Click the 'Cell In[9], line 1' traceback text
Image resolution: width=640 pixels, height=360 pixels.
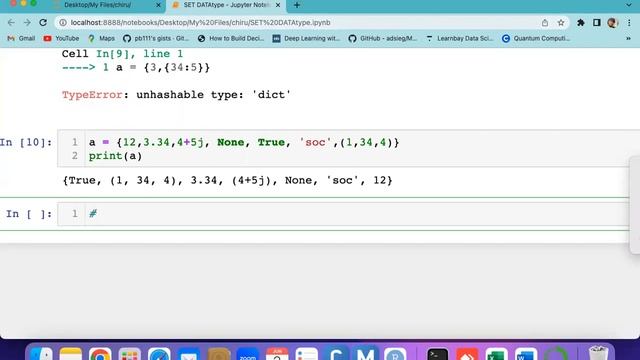122,54
